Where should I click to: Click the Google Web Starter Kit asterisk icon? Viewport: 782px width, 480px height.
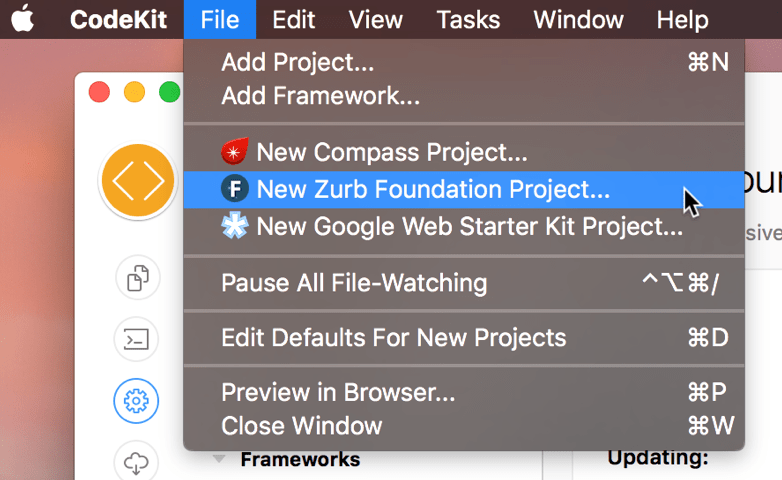tap(234, 226)
